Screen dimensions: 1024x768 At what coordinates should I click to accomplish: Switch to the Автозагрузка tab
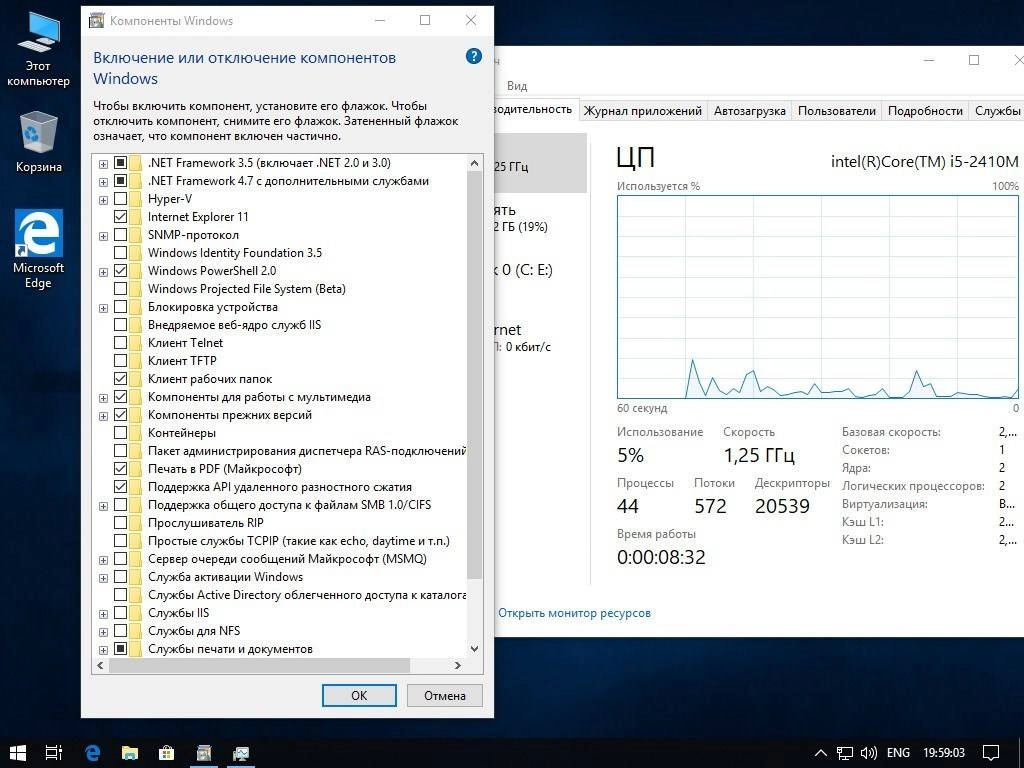pos(749,110)
